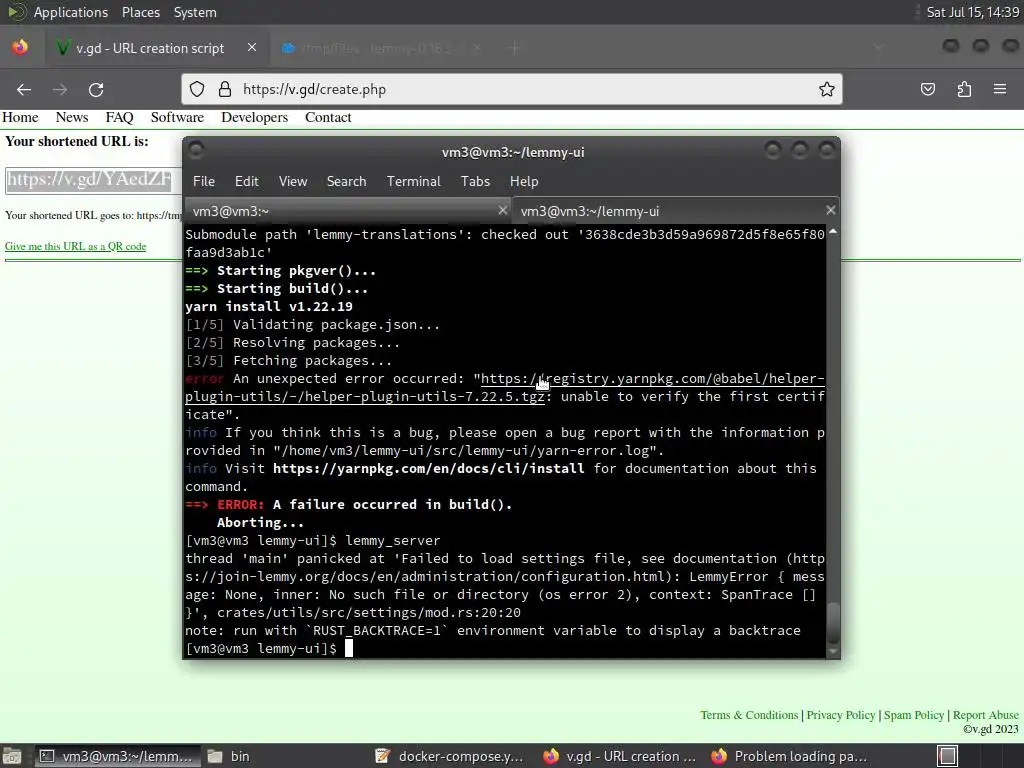Open Terms & Conditions link

point(749,715)
